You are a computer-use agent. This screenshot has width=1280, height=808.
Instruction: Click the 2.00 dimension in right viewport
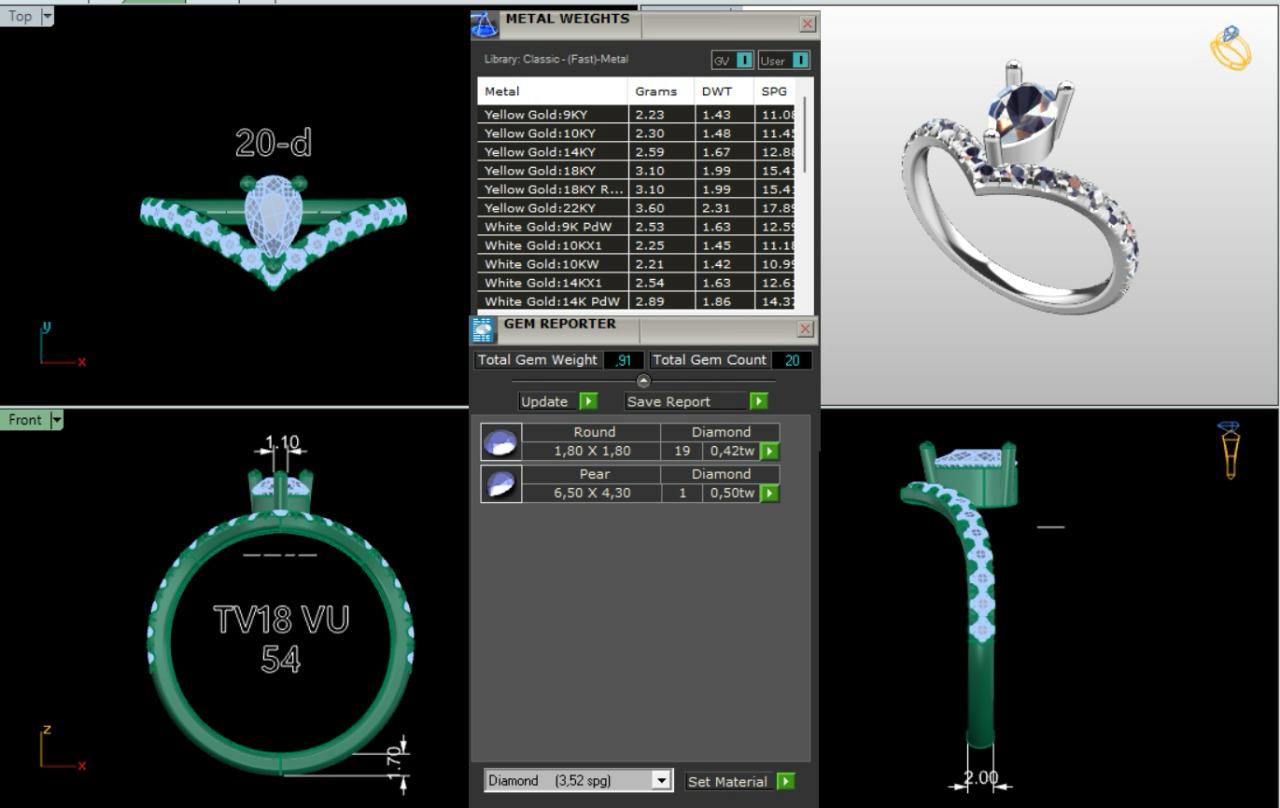pyautogui.click(x=980, y=777)
